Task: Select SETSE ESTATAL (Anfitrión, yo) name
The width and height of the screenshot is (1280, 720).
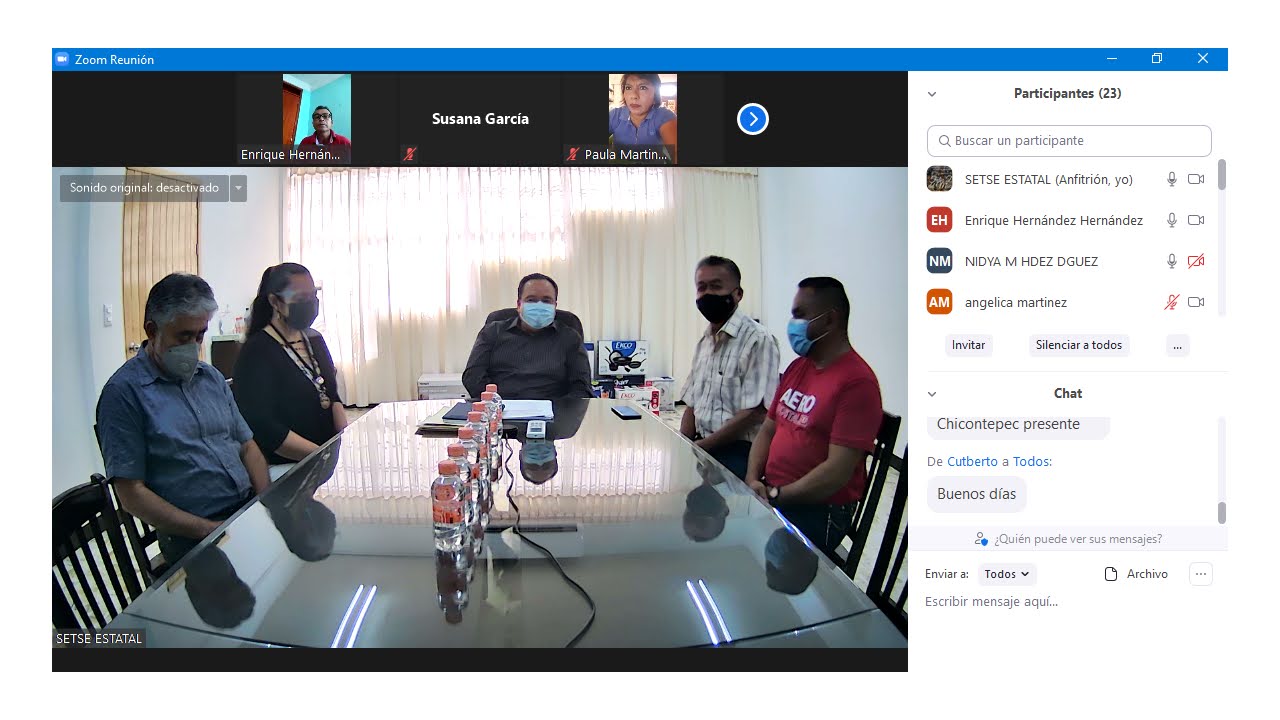Action: click(x=1048, y=179)
